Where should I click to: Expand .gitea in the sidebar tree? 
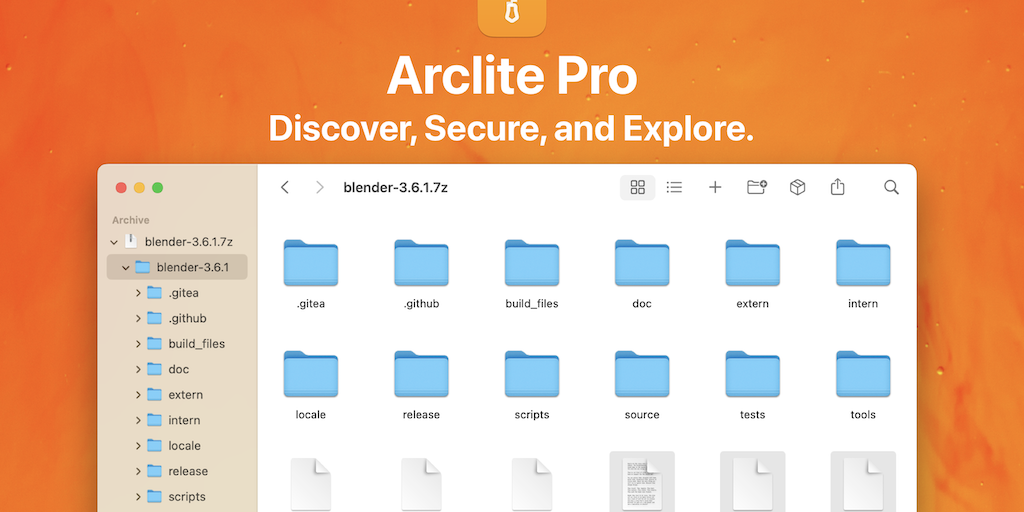click(138, 293)
